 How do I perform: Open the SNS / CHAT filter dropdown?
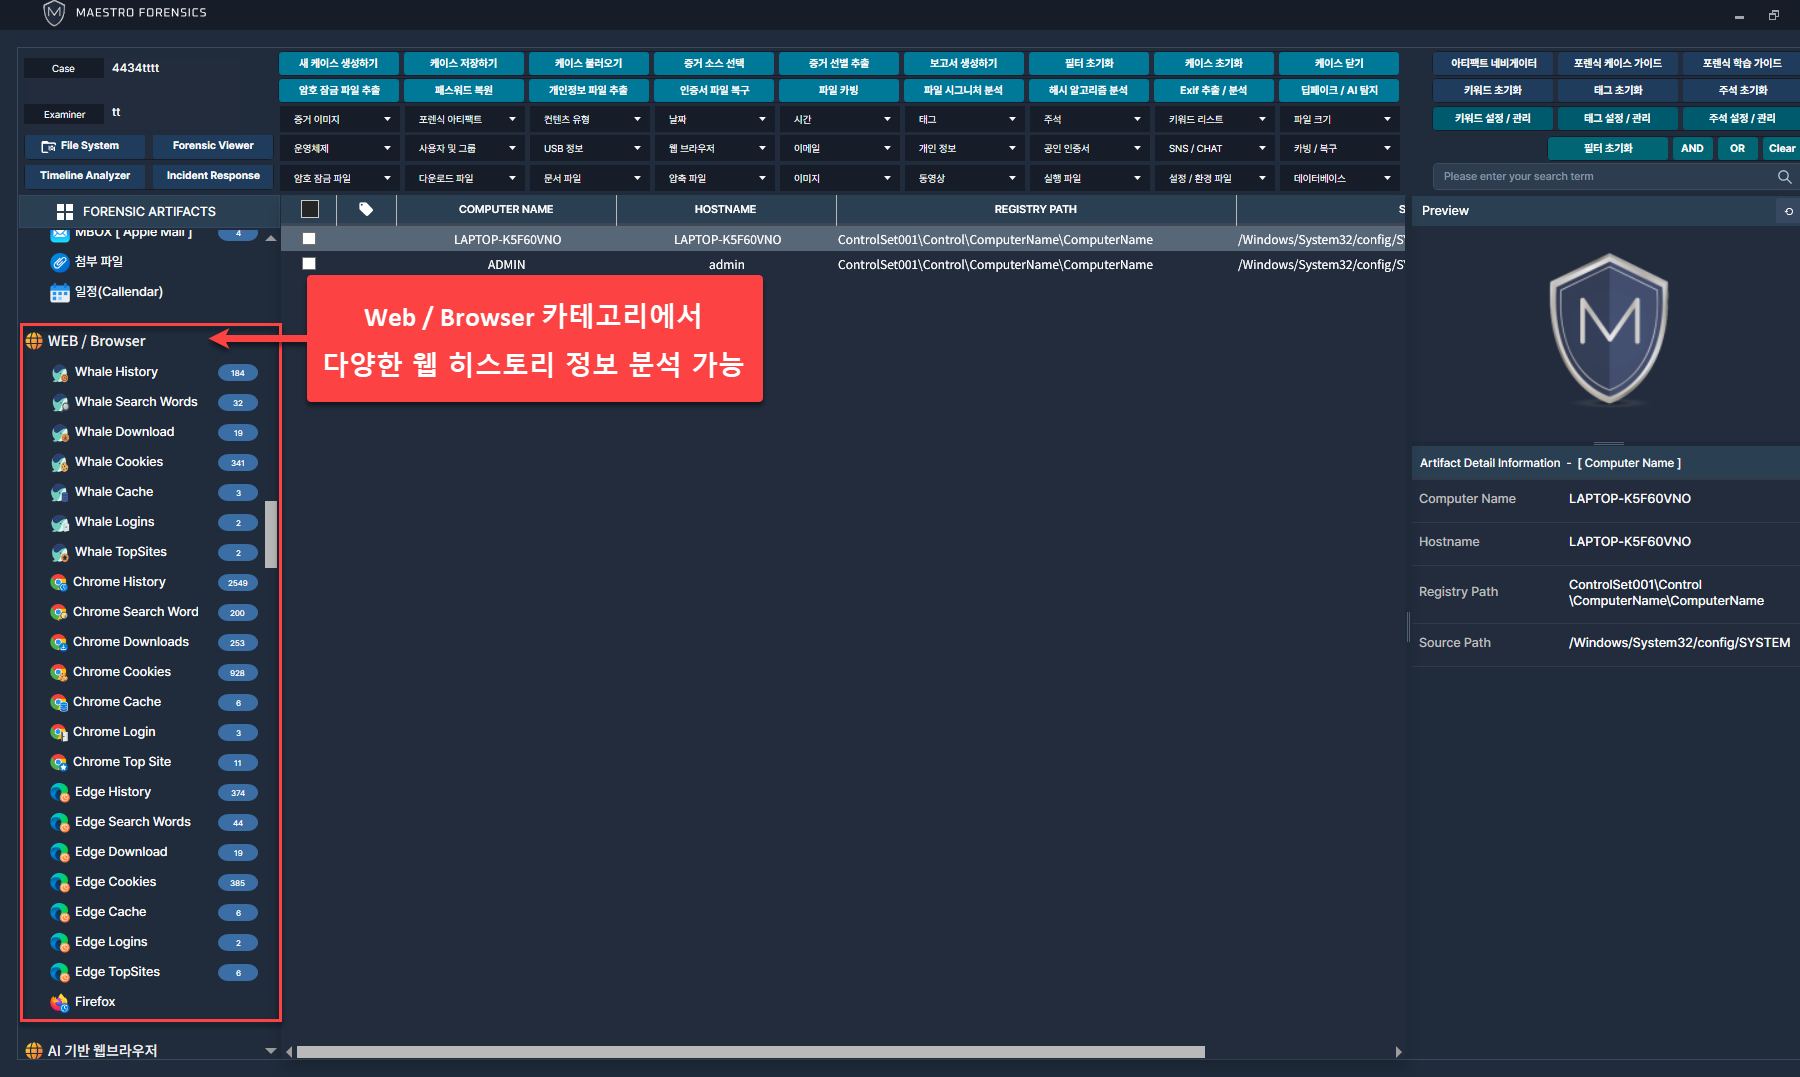[x=1215, y=148]
